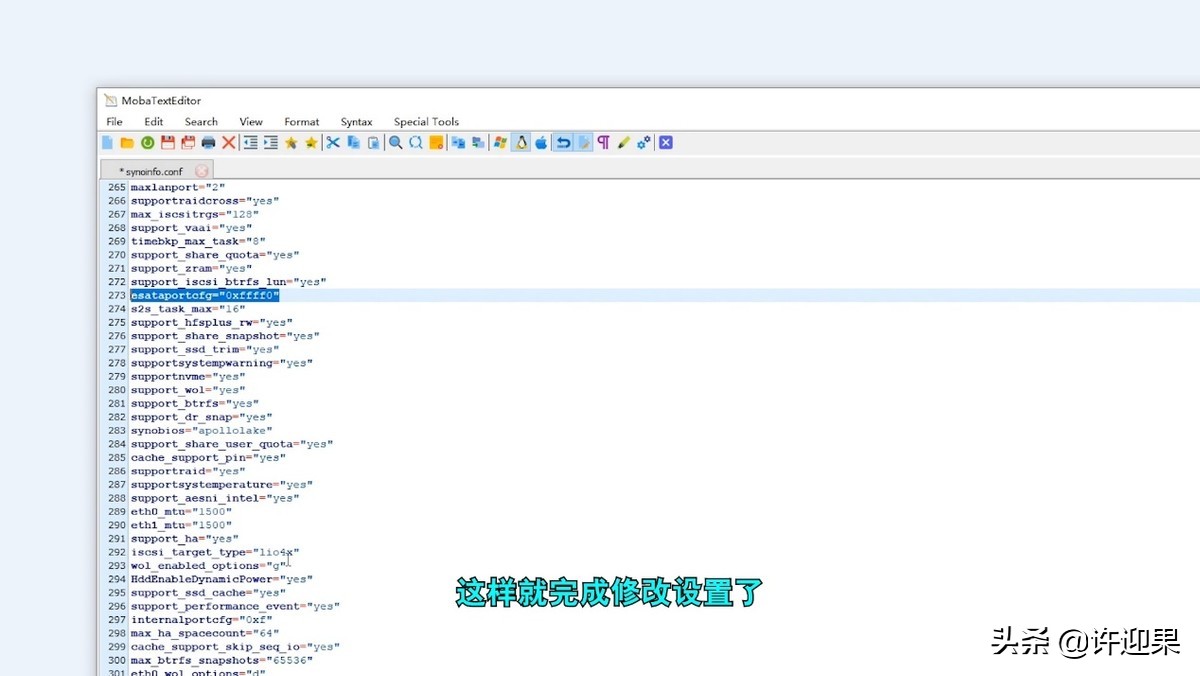Close the synoinfo.conf tab
The height and width of the screenshot is (676, 1200).
coord(202,171)
